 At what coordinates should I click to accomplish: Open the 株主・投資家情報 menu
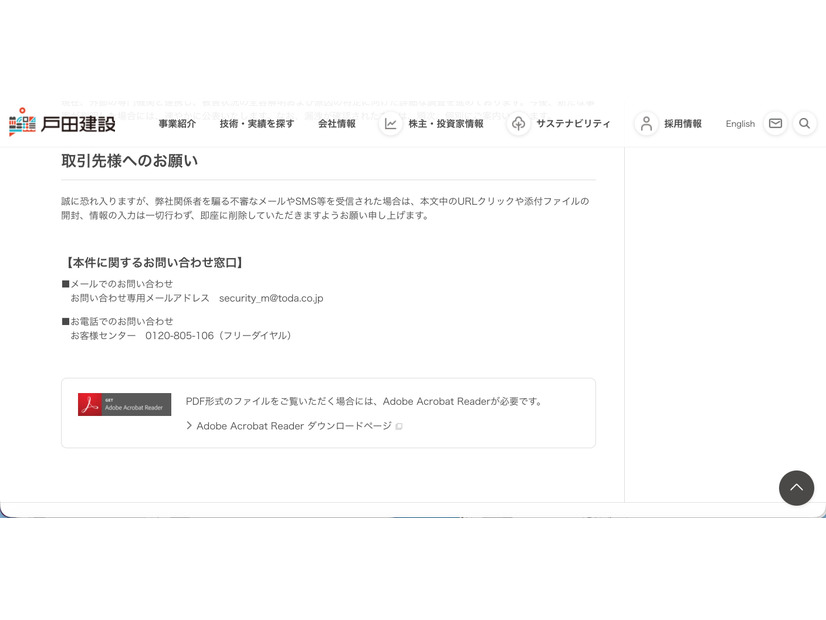pos(446,124)
